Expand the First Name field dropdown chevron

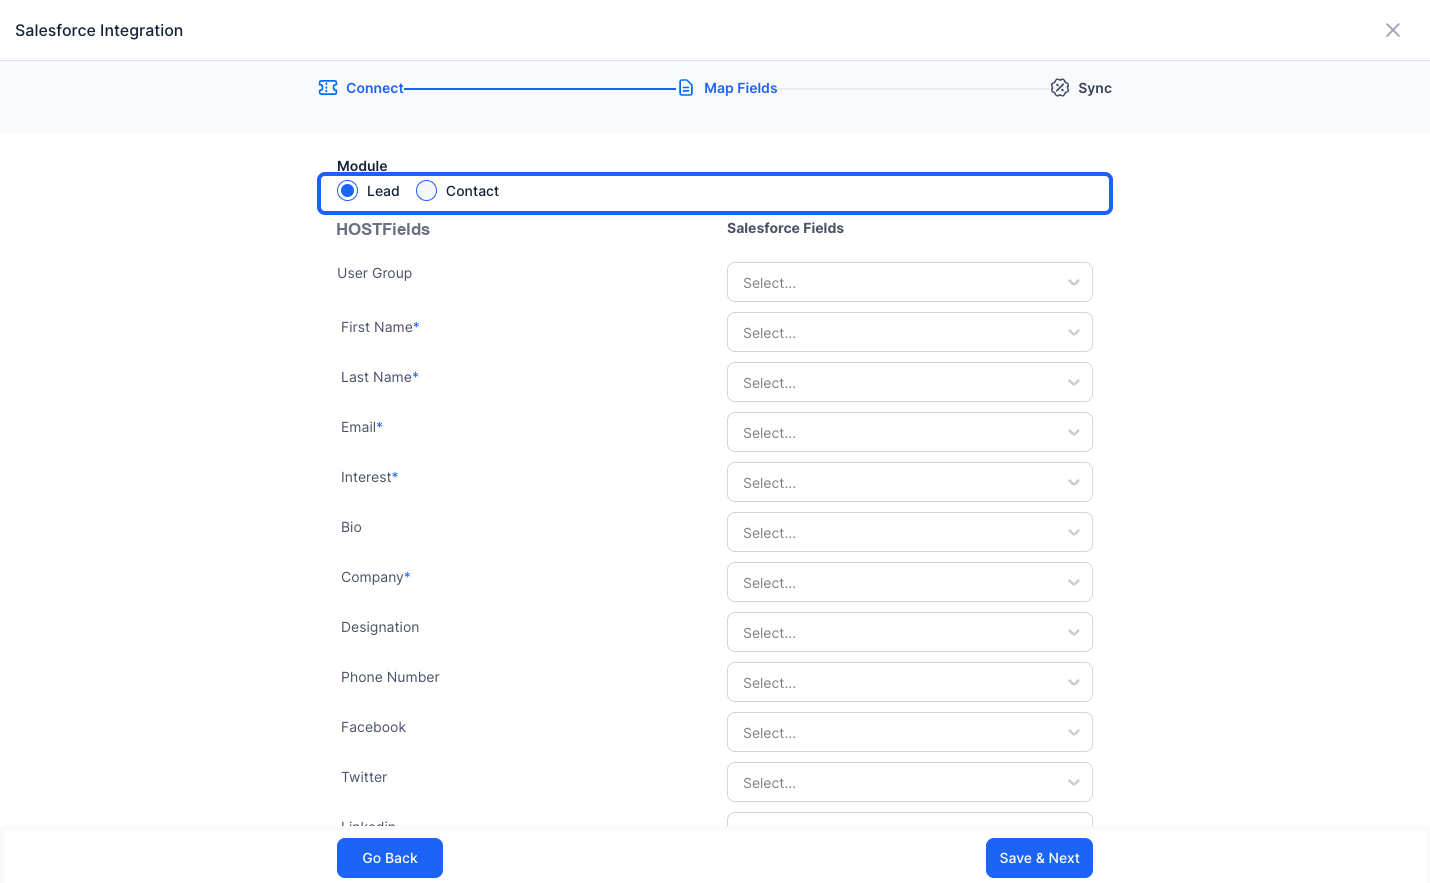point(1074,332)
